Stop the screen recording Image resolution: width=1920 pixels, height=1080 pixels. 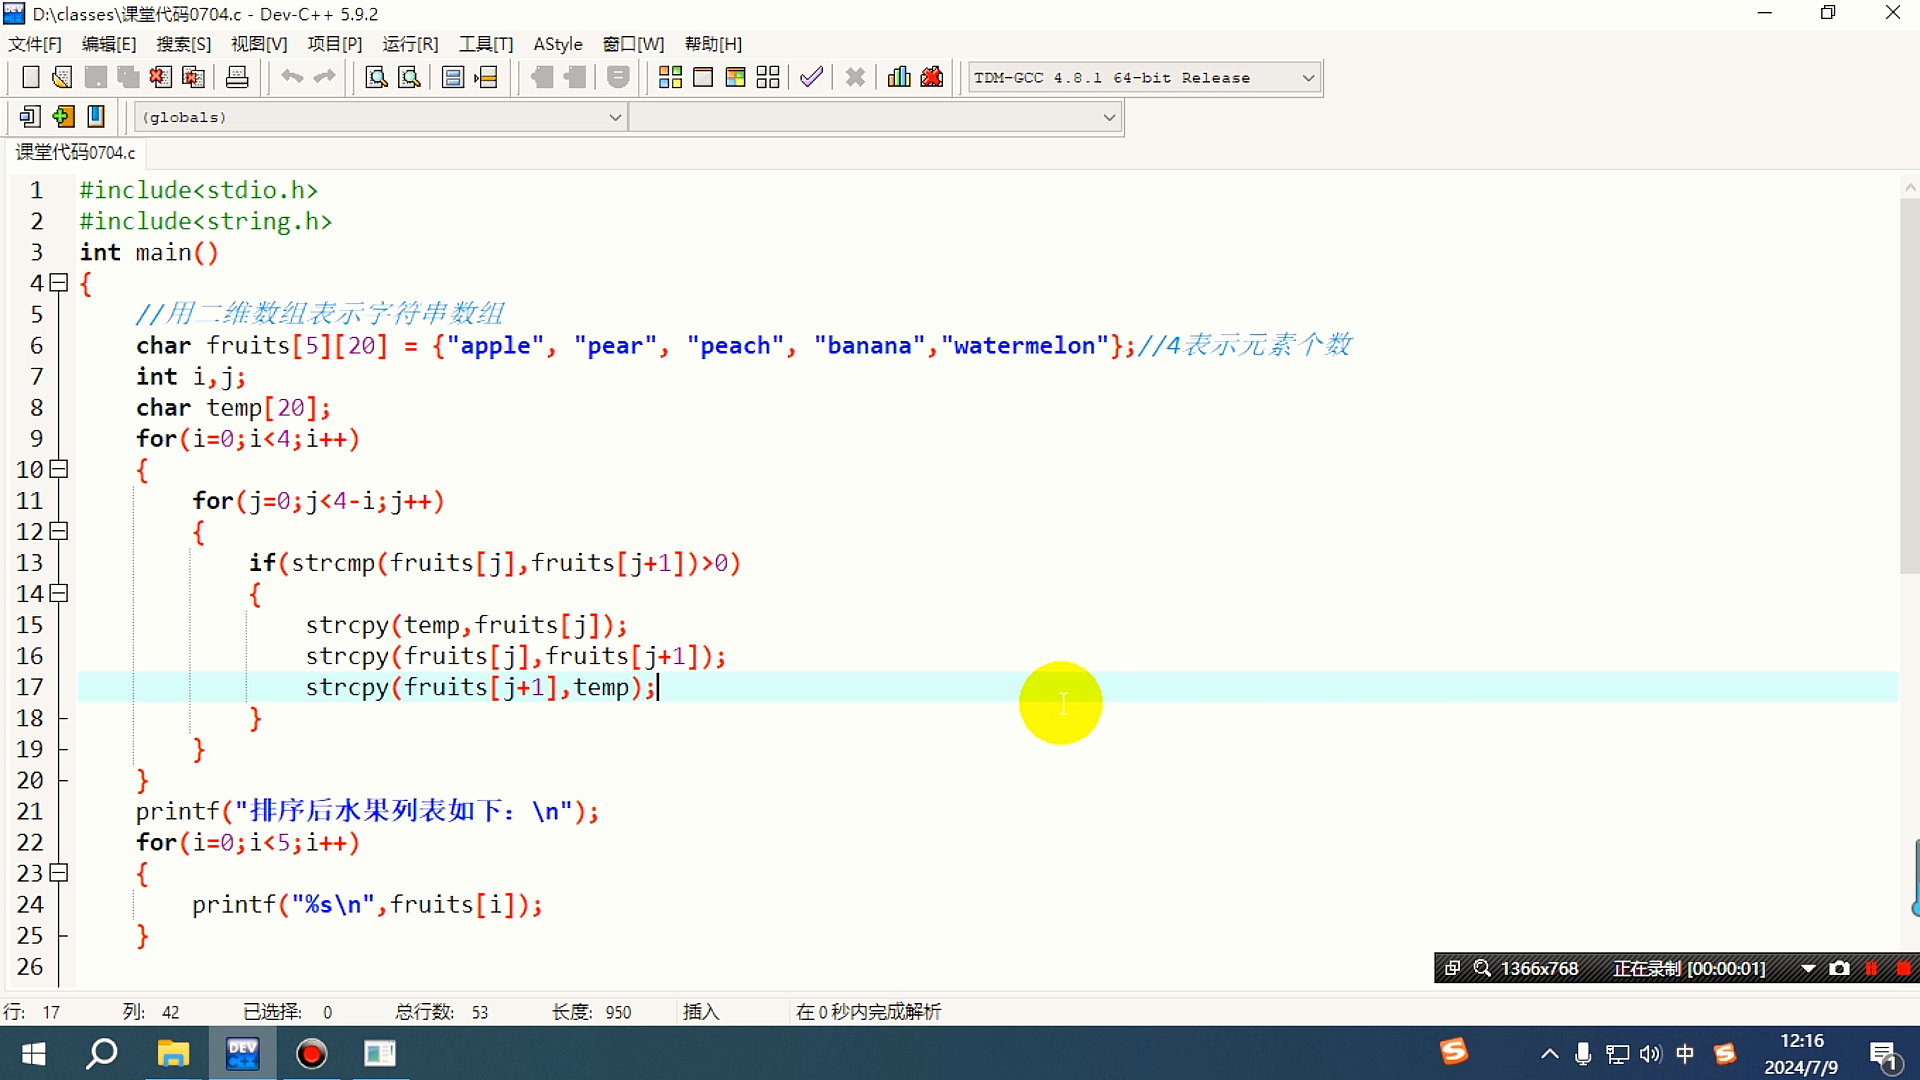(1904, 968)
